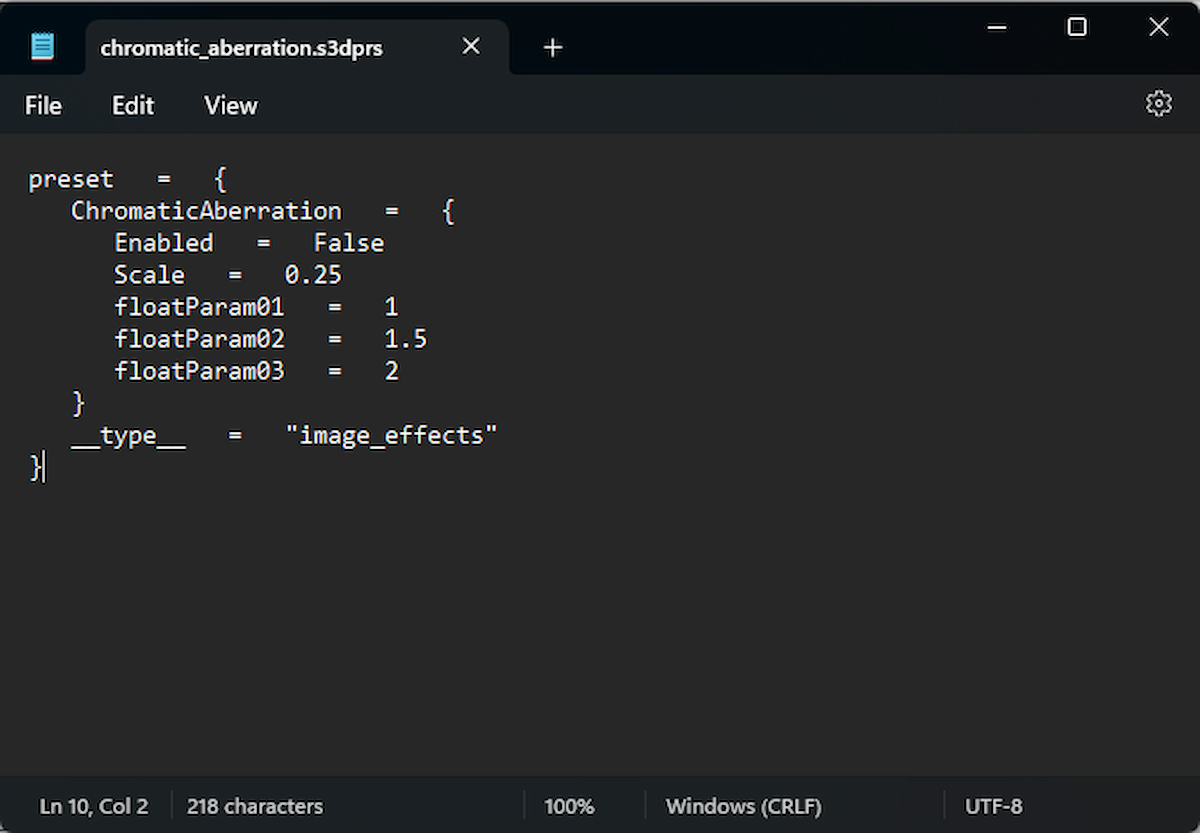1200x833 pixels.
Task: Minimize the Notepad window
Action: click(997, 28)
